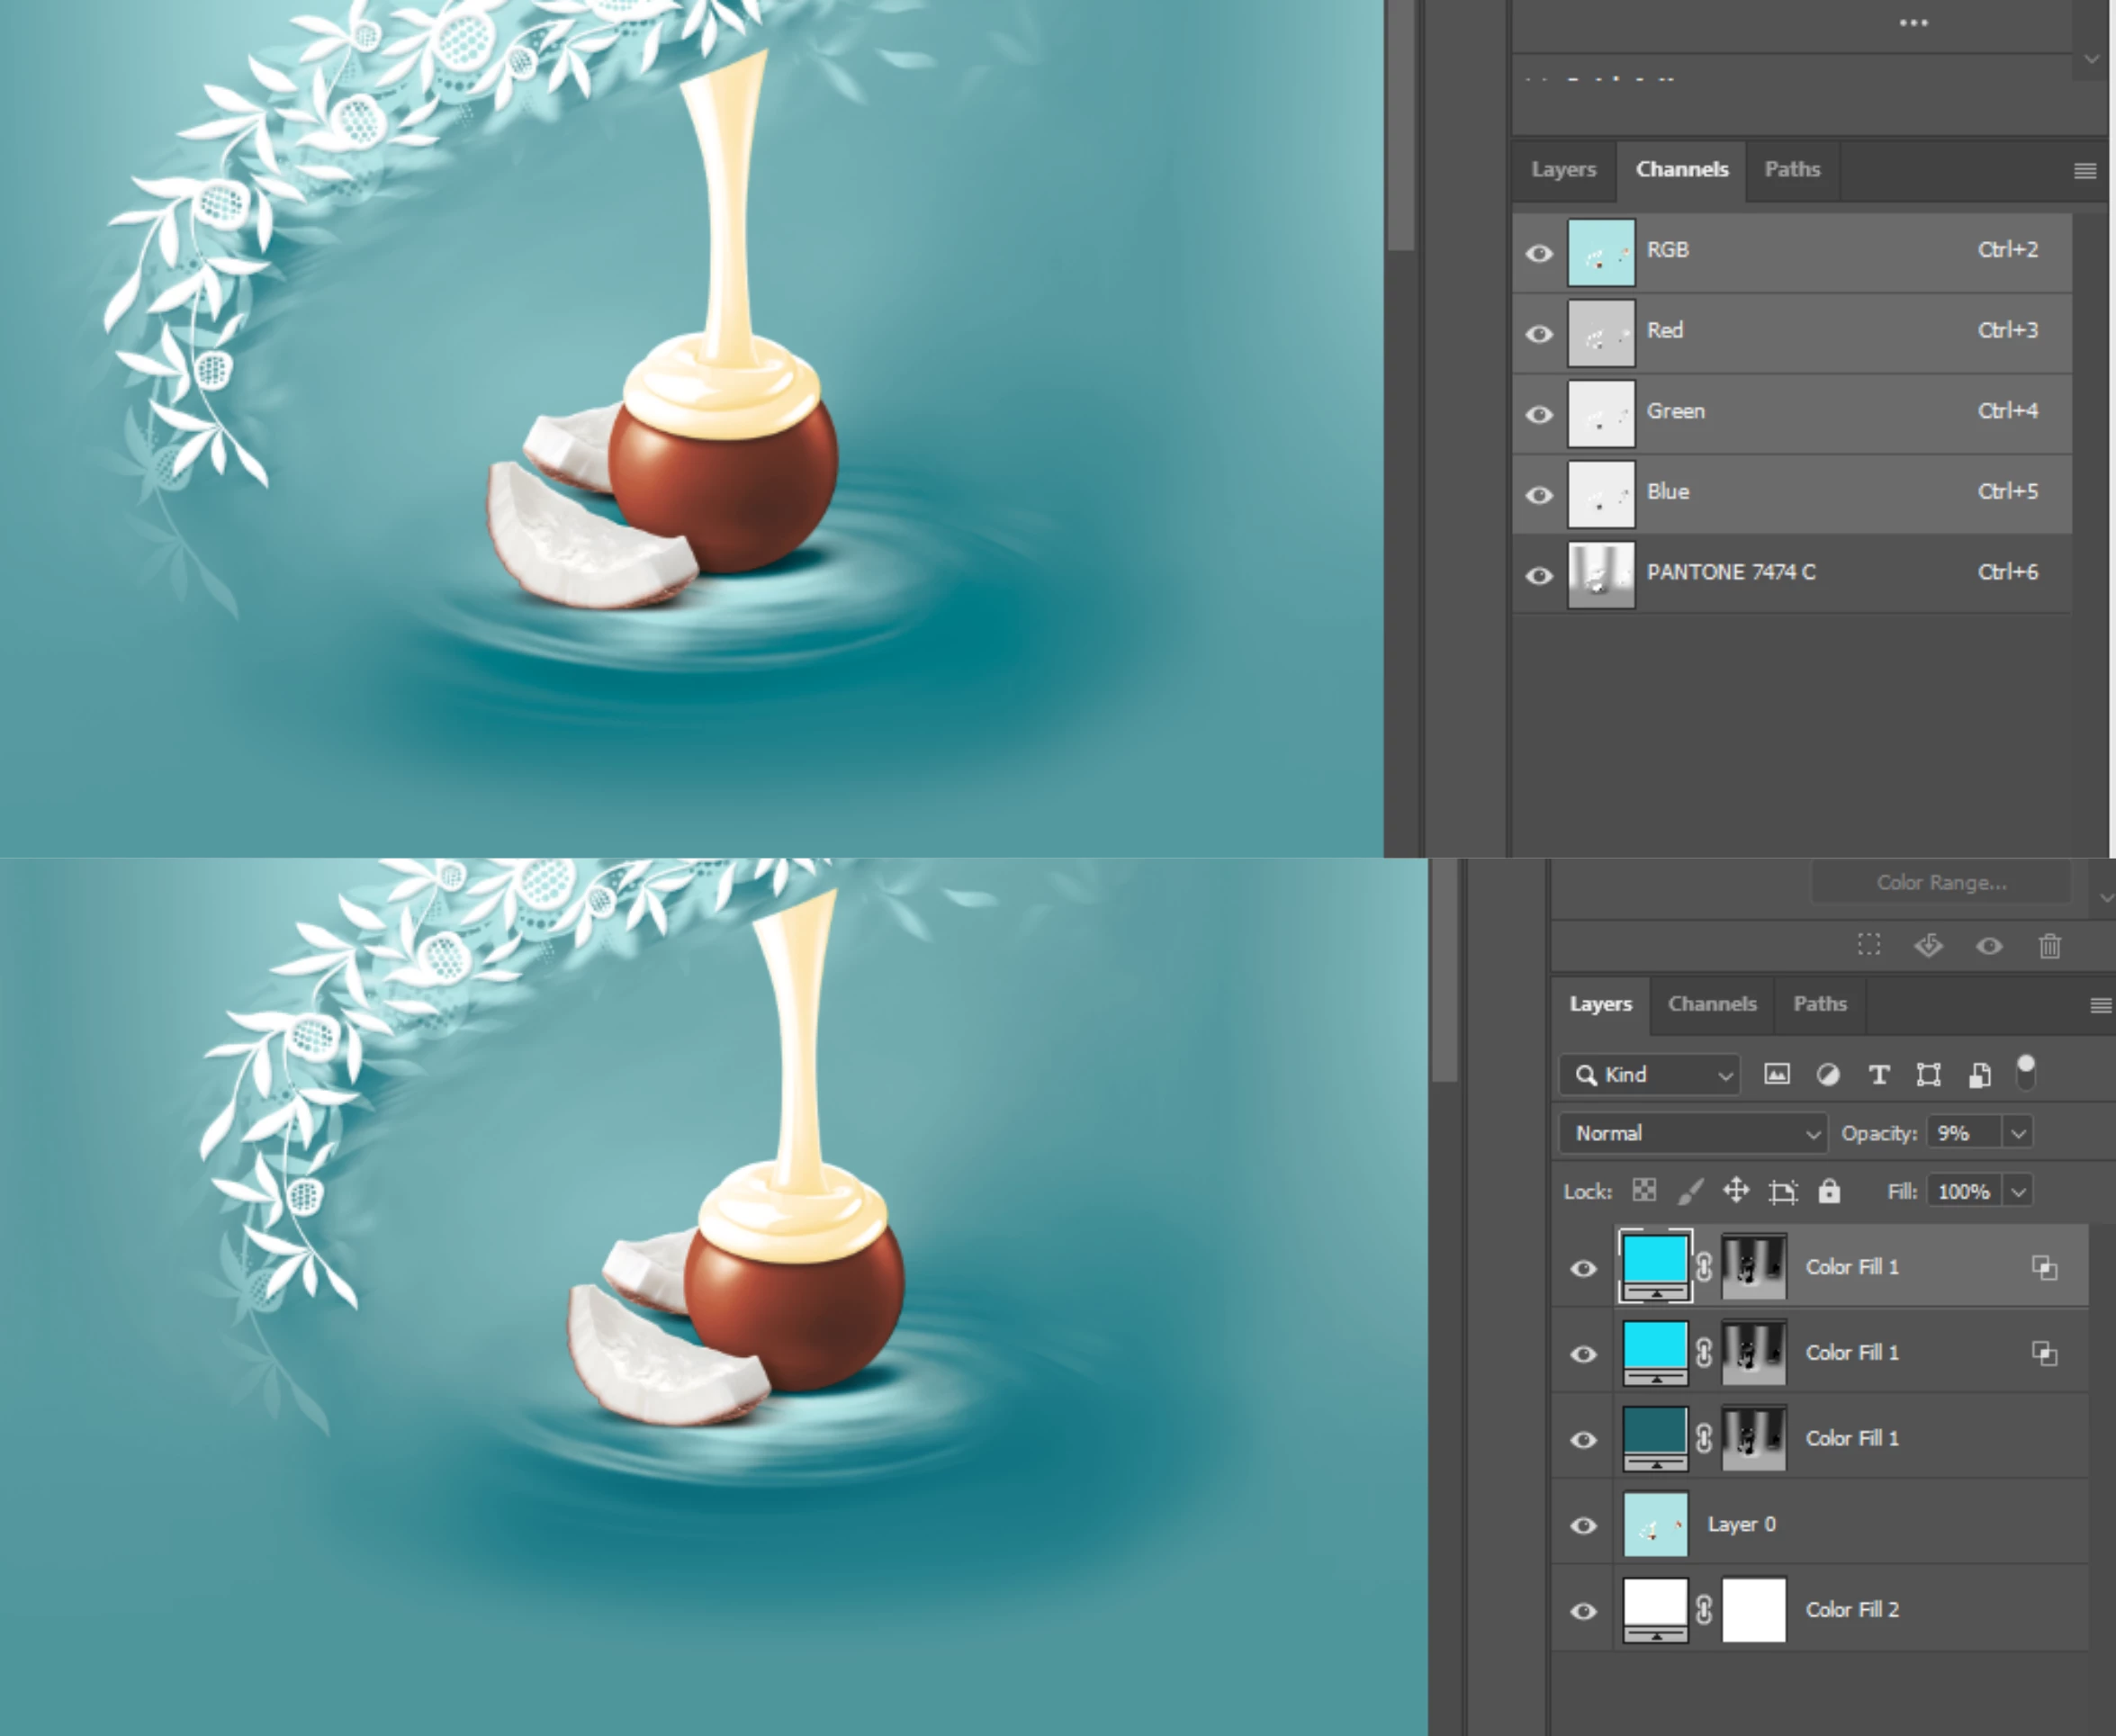Click the apply mask icon

point(1928,946)
